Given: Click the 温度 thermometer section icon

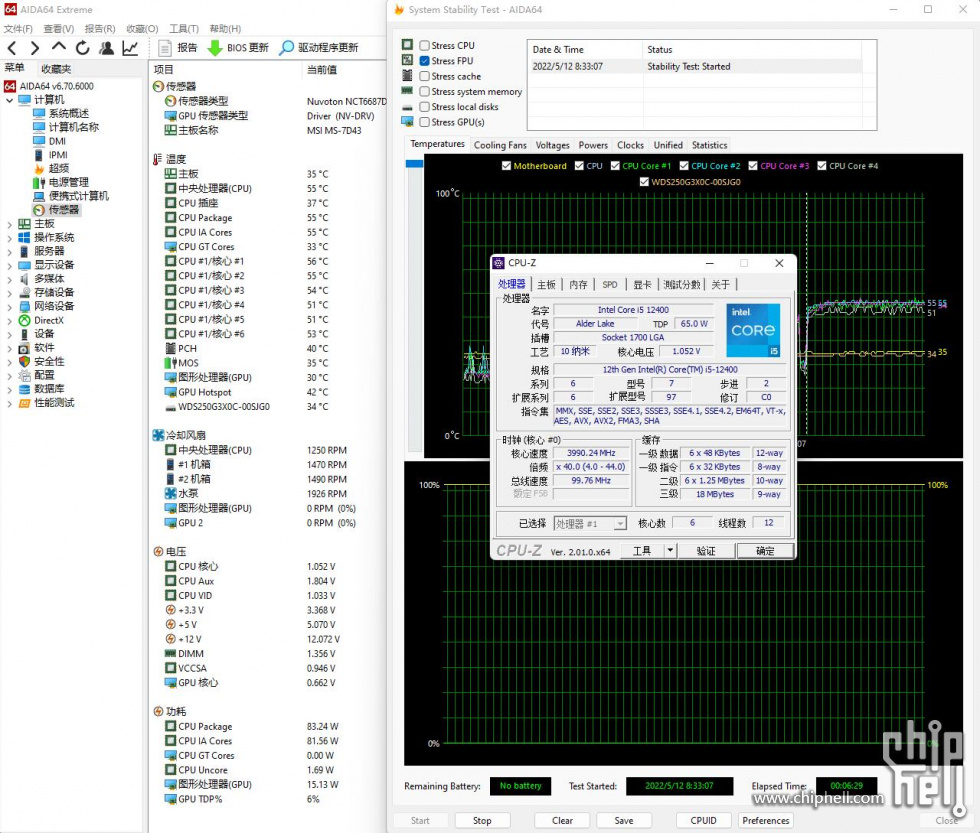Looking at the screenshot, I should [x=158, y=159].
